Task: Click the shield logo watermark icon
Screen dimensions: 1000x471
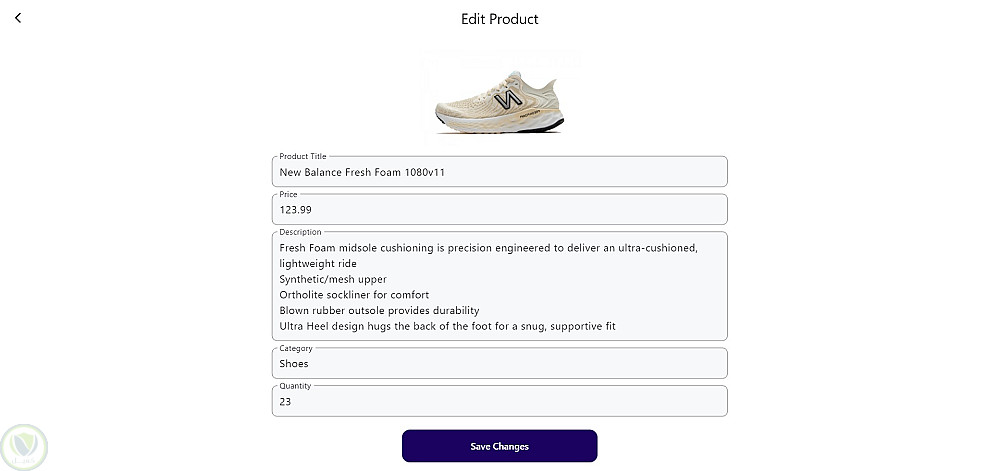Action: click(x=24, y=446)
